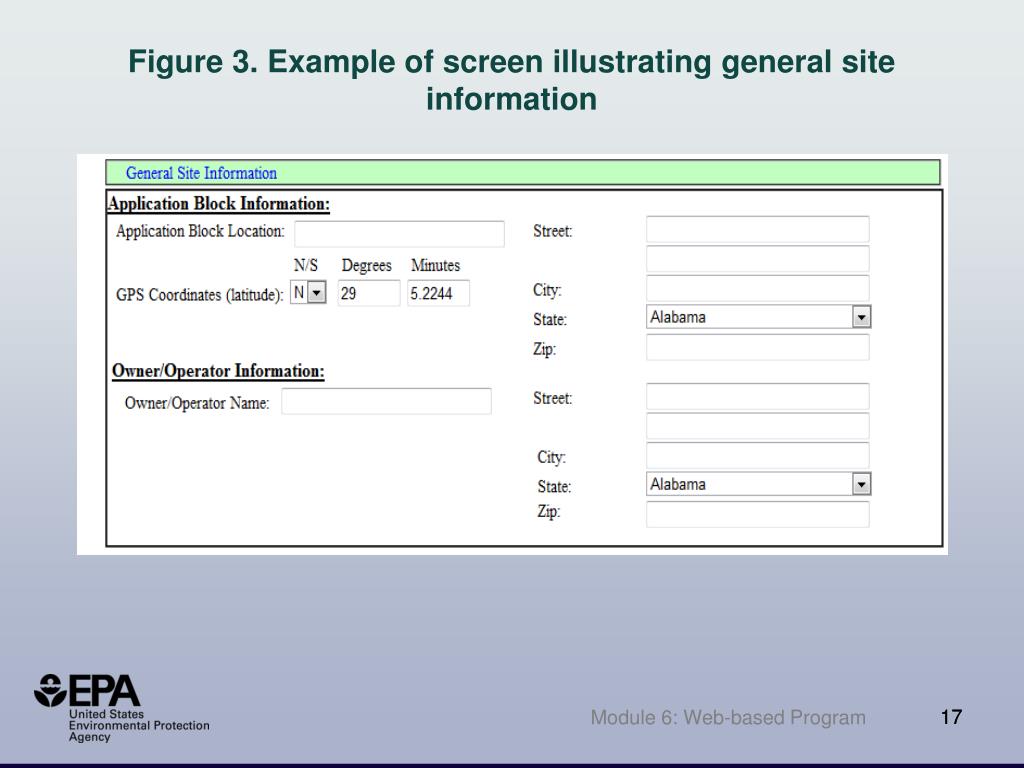Open the General Site Information link

(x=201, y=173)
